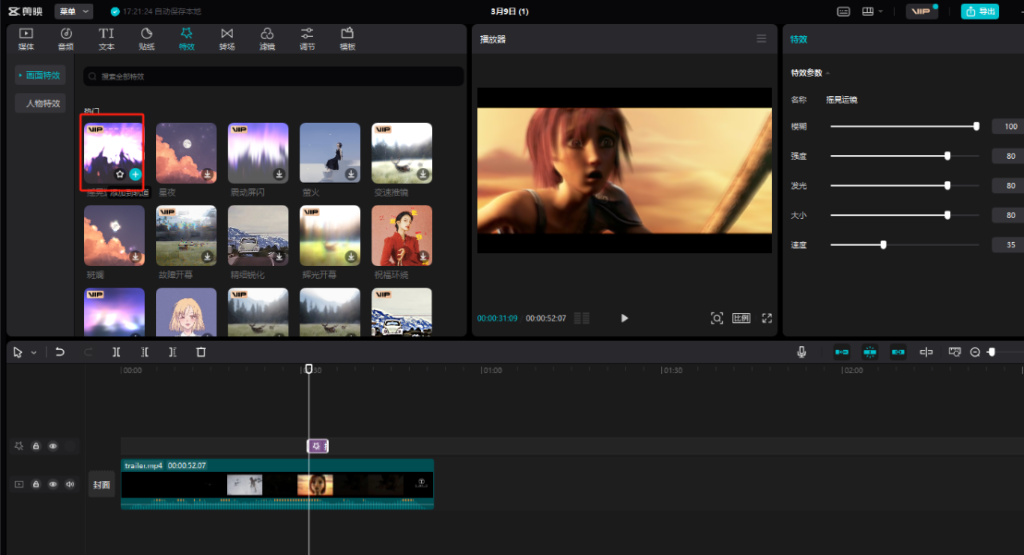Download the 萤火 effect

pyautogui.click(x=351, y=174)
